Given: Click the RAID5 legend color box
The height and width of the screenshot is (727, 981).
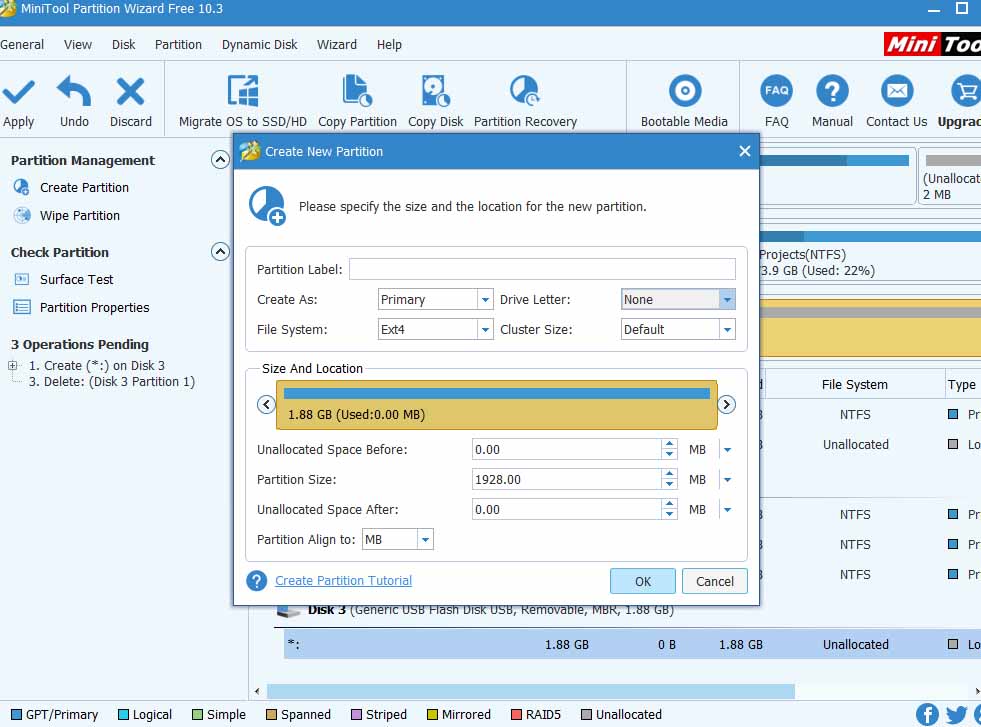Looking at the screenshot, I should [516, 714].
